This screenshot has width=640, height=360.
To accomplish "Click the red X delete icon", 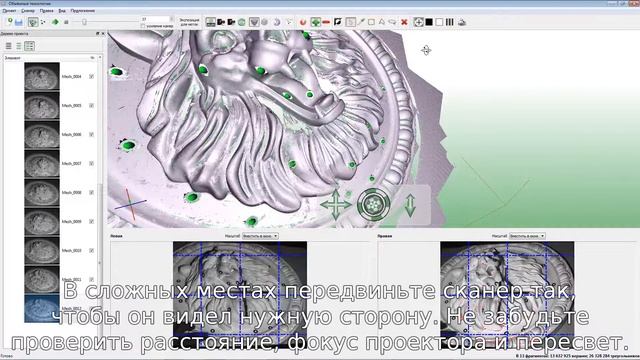I will pyautogui.click(x=404, y=22).
